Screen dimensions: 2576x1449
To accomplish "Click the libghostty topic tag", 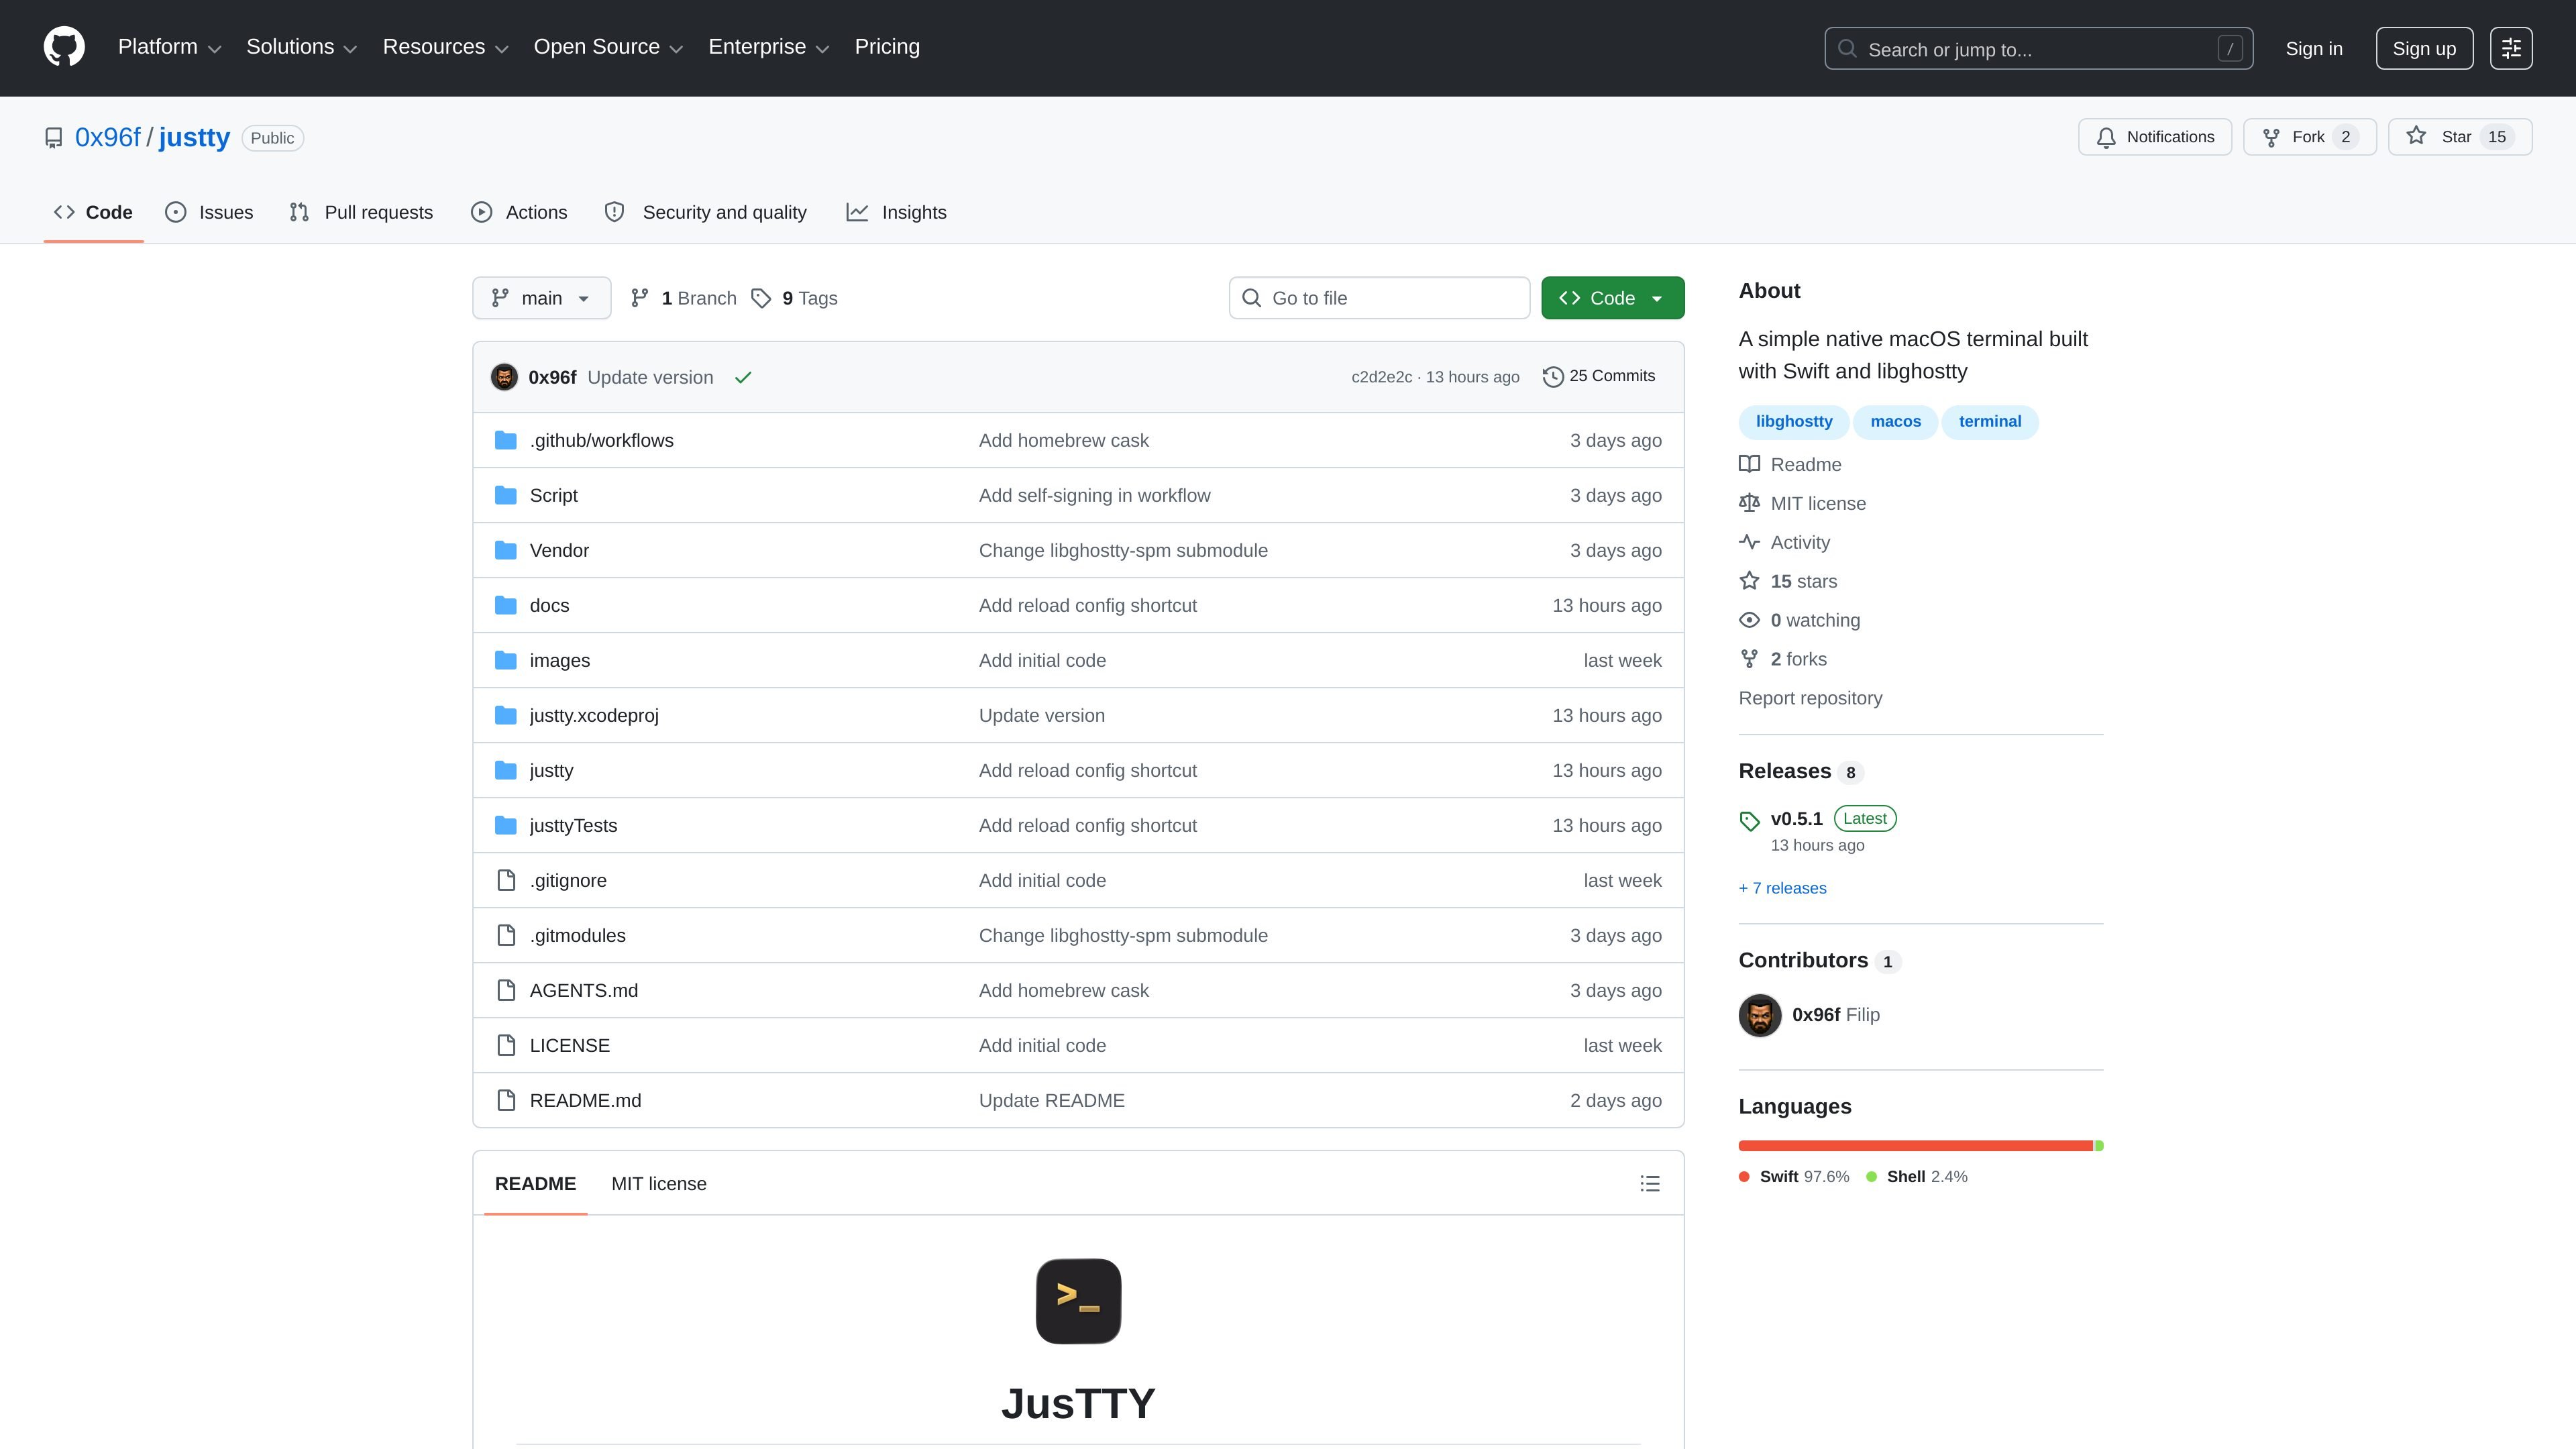I will click(1794, 421).
